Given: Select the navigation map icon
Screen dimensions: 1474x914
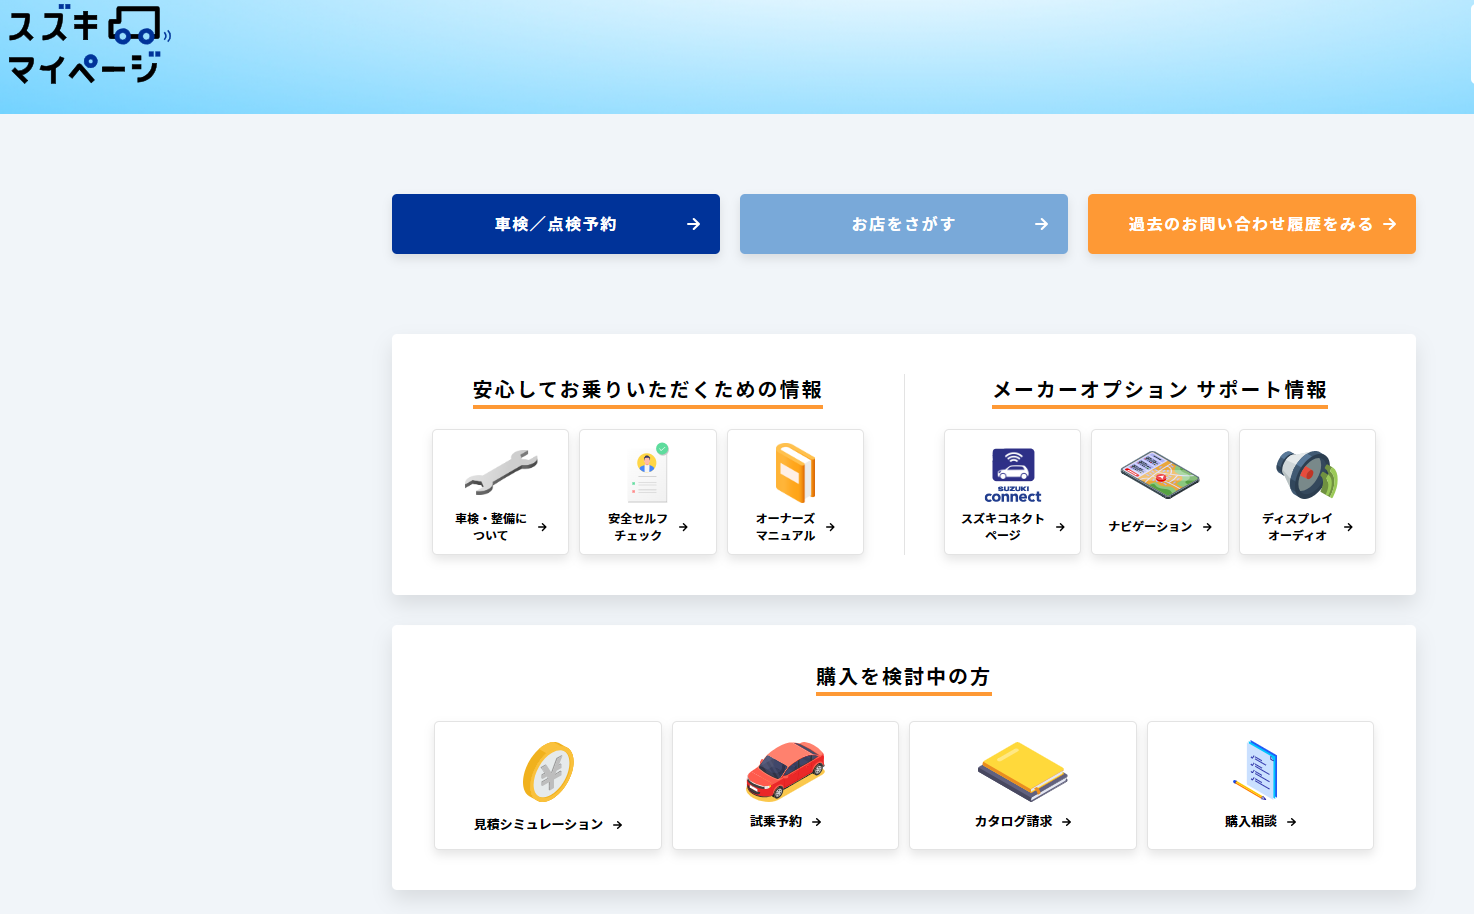Looking at the screenshot, I should (x=1159, y=474).
